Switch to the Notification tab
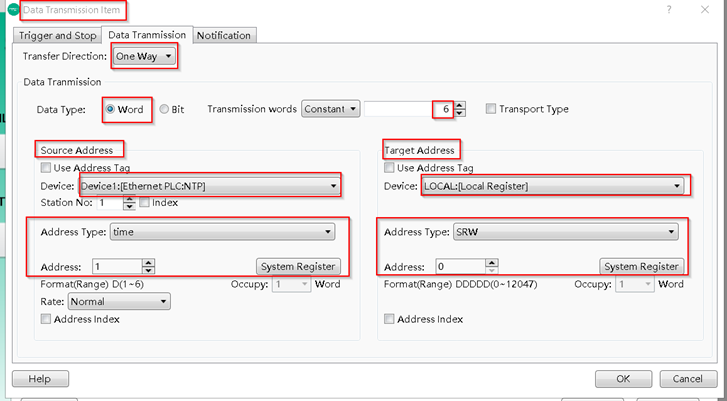727x401 pixels. [x=225, y=36]
